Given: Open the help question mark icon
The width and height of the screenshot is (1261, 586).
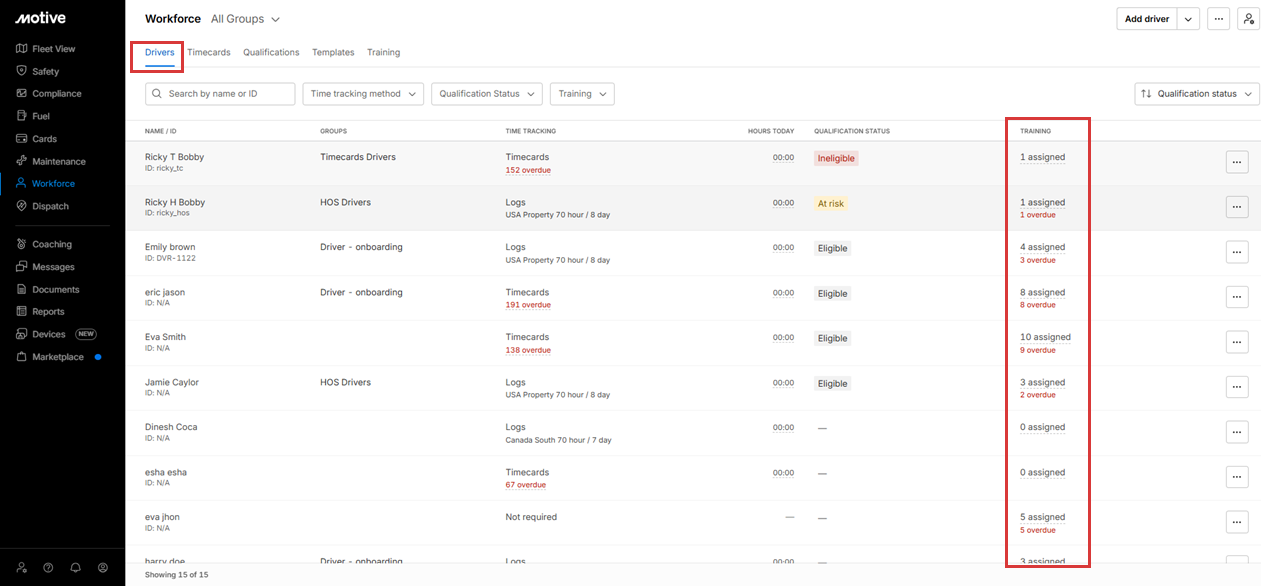Looking at the screenshot, I should point(48,567).
